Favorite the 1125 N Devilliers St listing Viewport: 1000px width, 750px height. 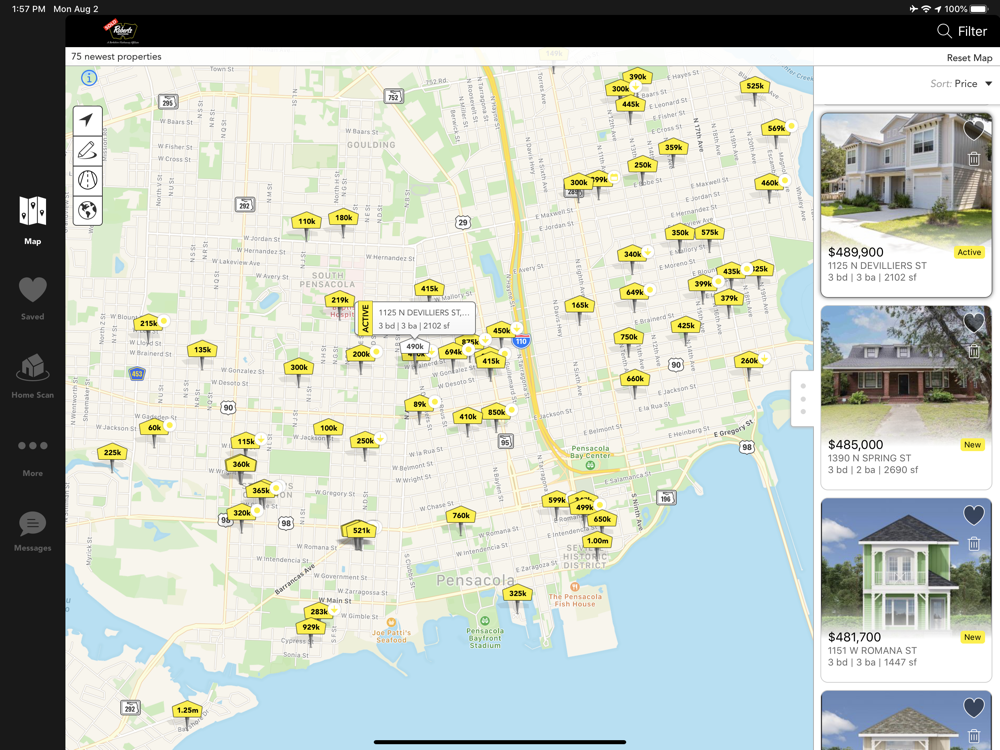pos(973,130)
